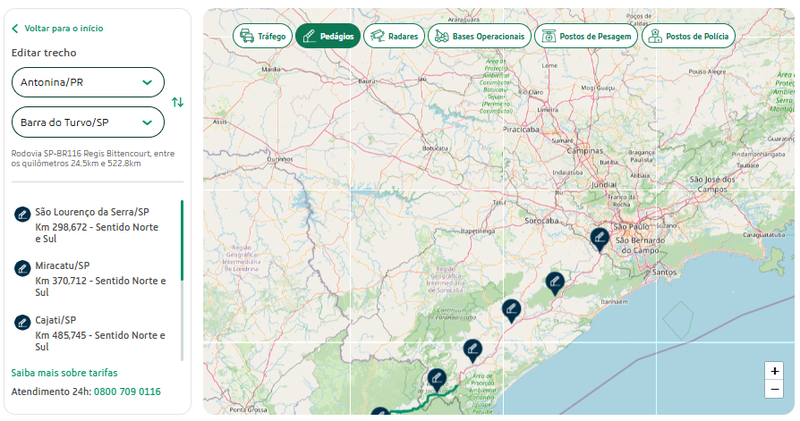Zoom in the map with plus button

(x=774, y=370)
